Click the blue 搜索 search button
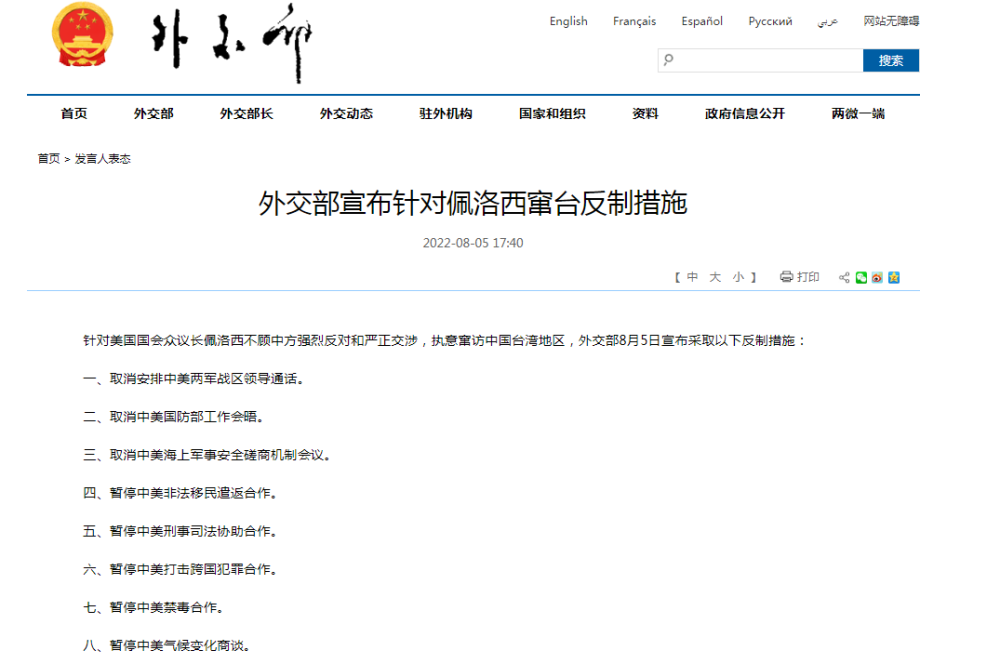The width and height of the screenshot is (1000, 664). [x=890, y=61]
